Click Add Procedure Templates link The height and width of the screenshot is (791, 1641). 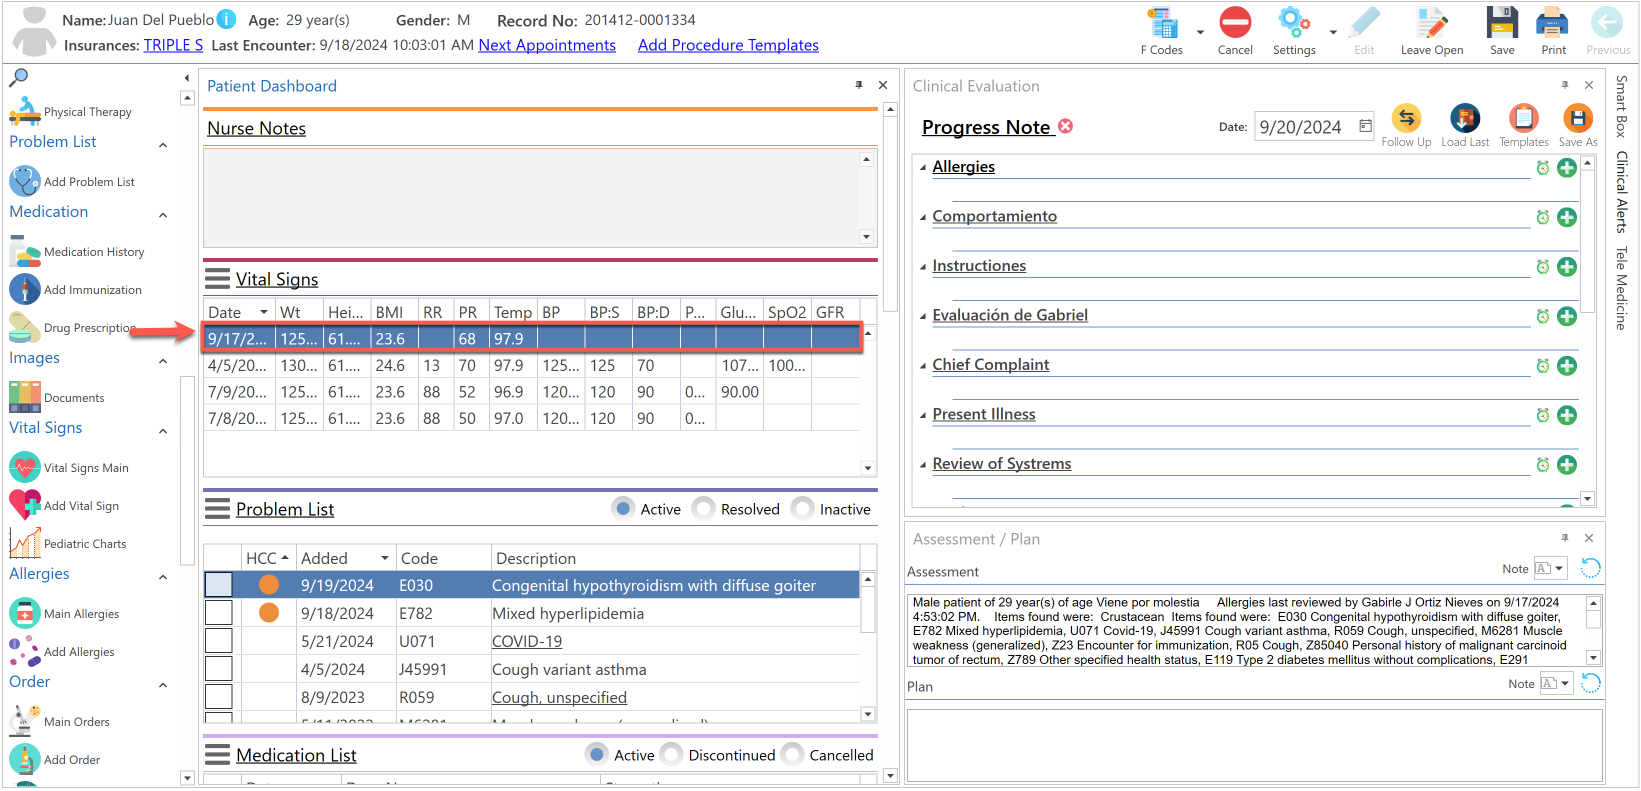coord(728,45)
